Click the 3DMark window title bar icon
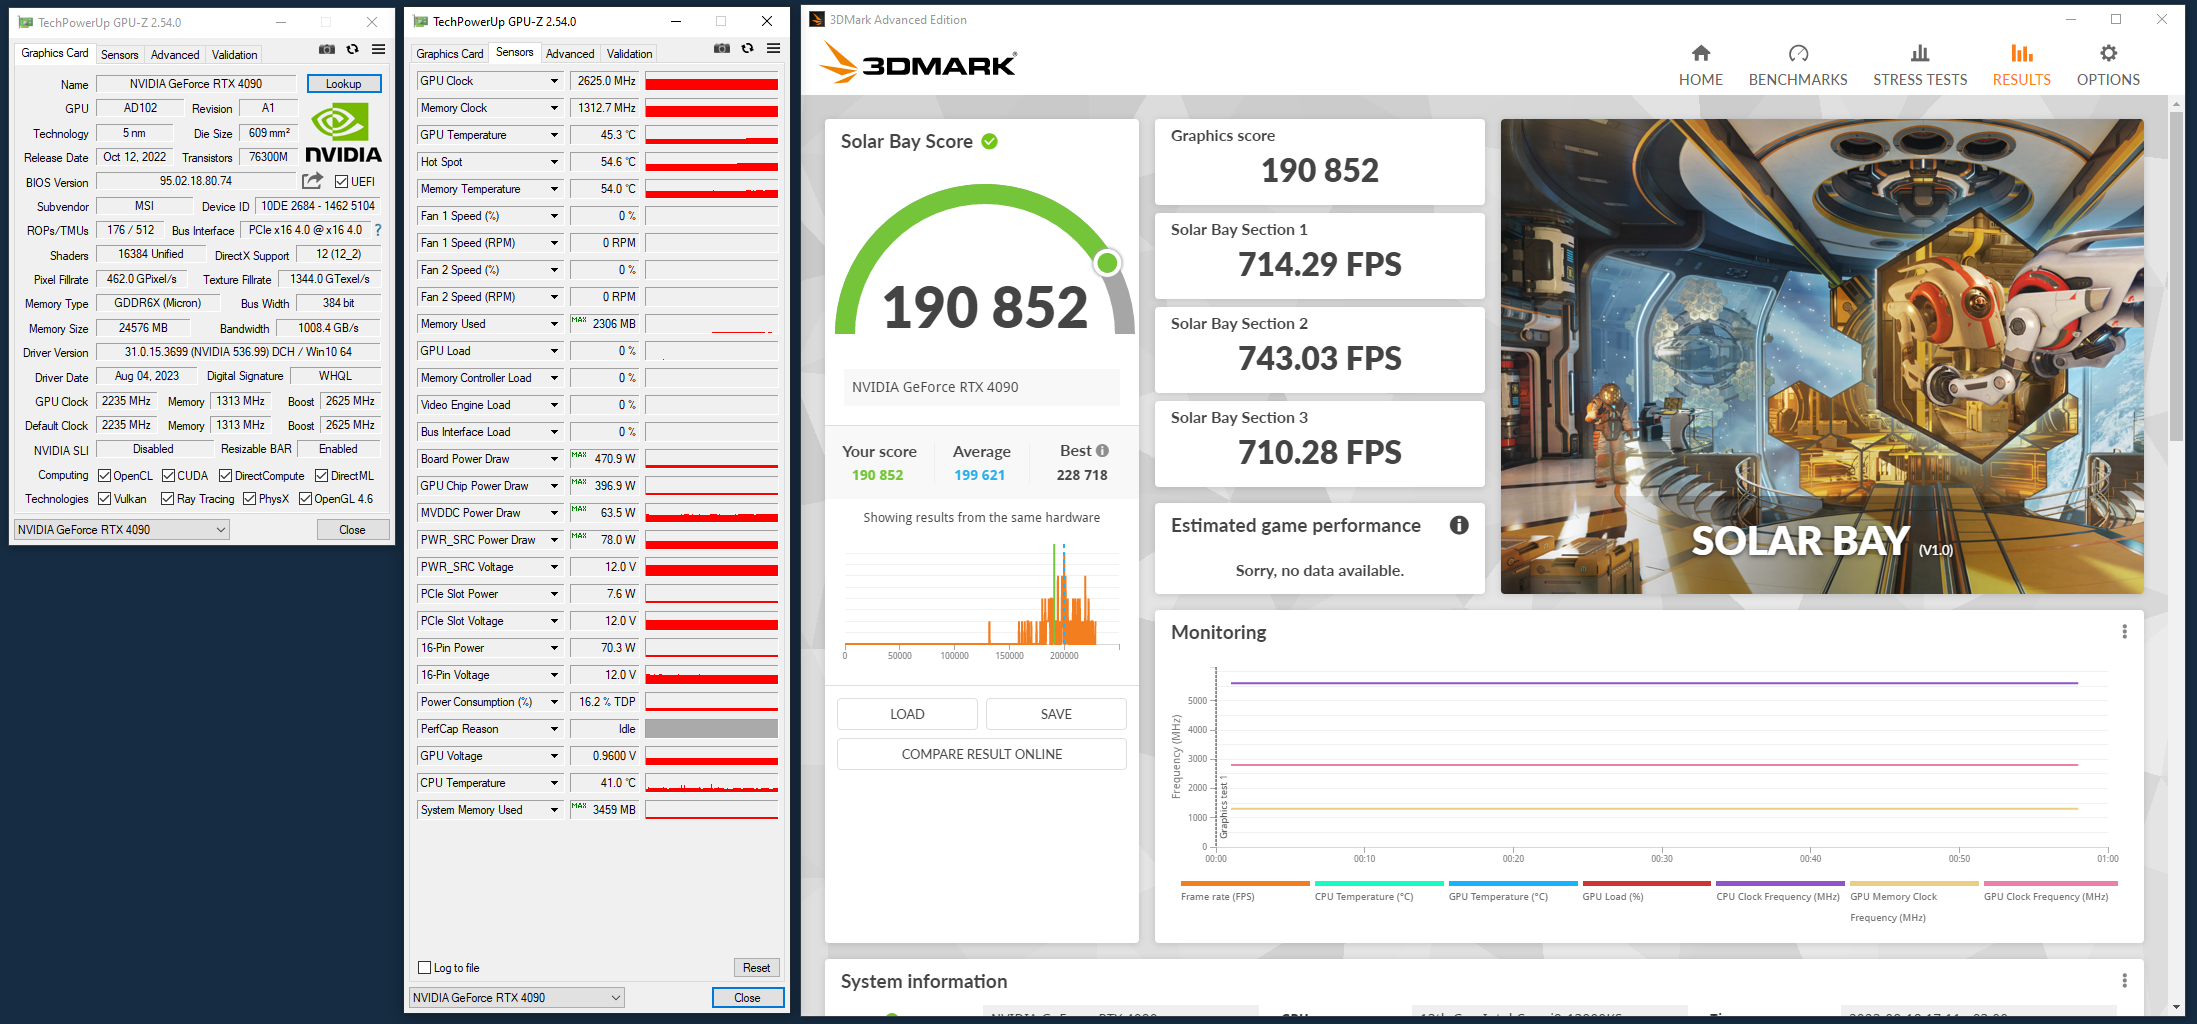This screenshot has width=2197, height=1024. click(x=816, y=19)
